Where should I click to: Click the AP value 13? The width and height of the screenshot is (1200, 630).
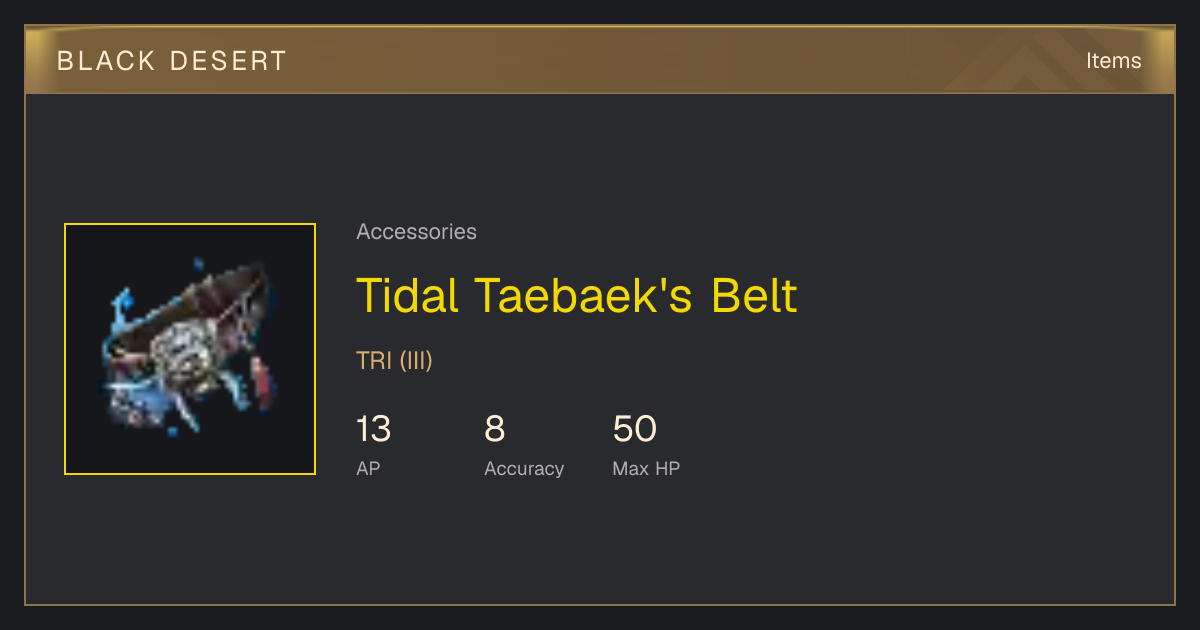click(x=373, y=429)
